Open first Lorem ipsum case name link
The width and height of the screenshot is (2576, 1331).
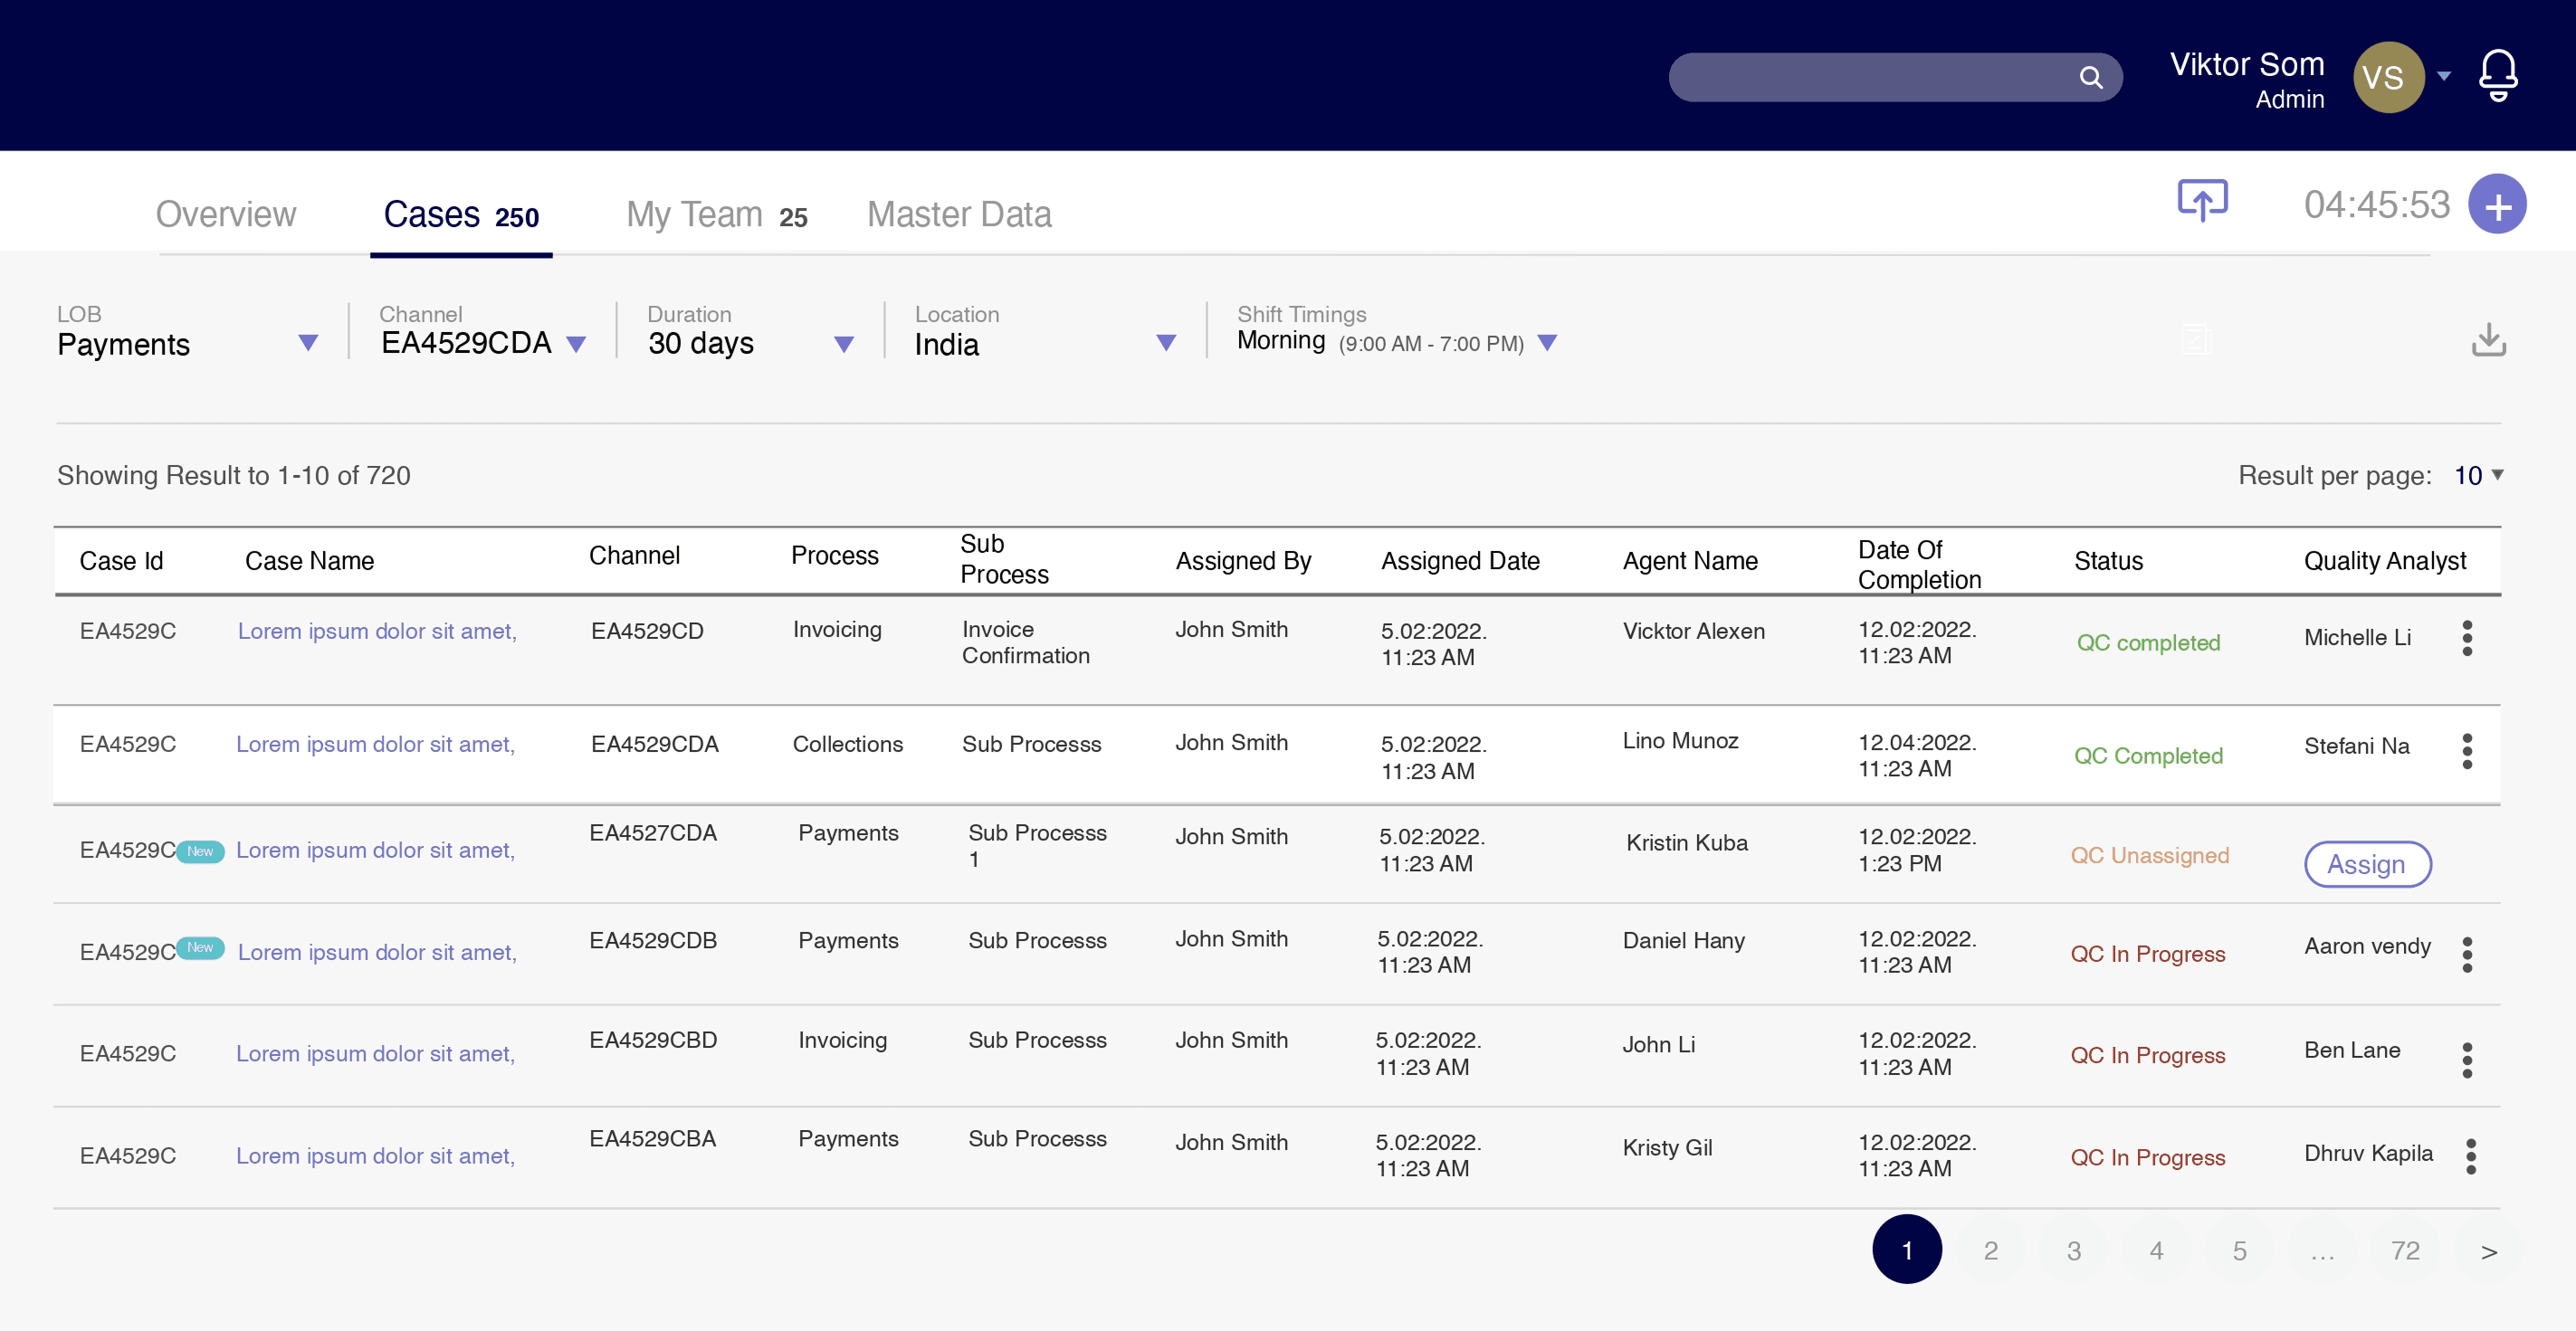click(x=377, y=631)
